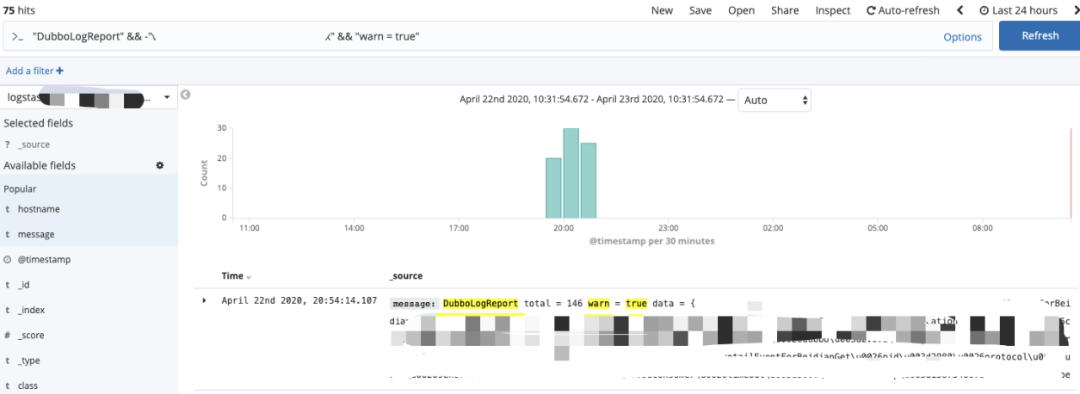Open the Last 24 hours time picker

coord(1018,10)
